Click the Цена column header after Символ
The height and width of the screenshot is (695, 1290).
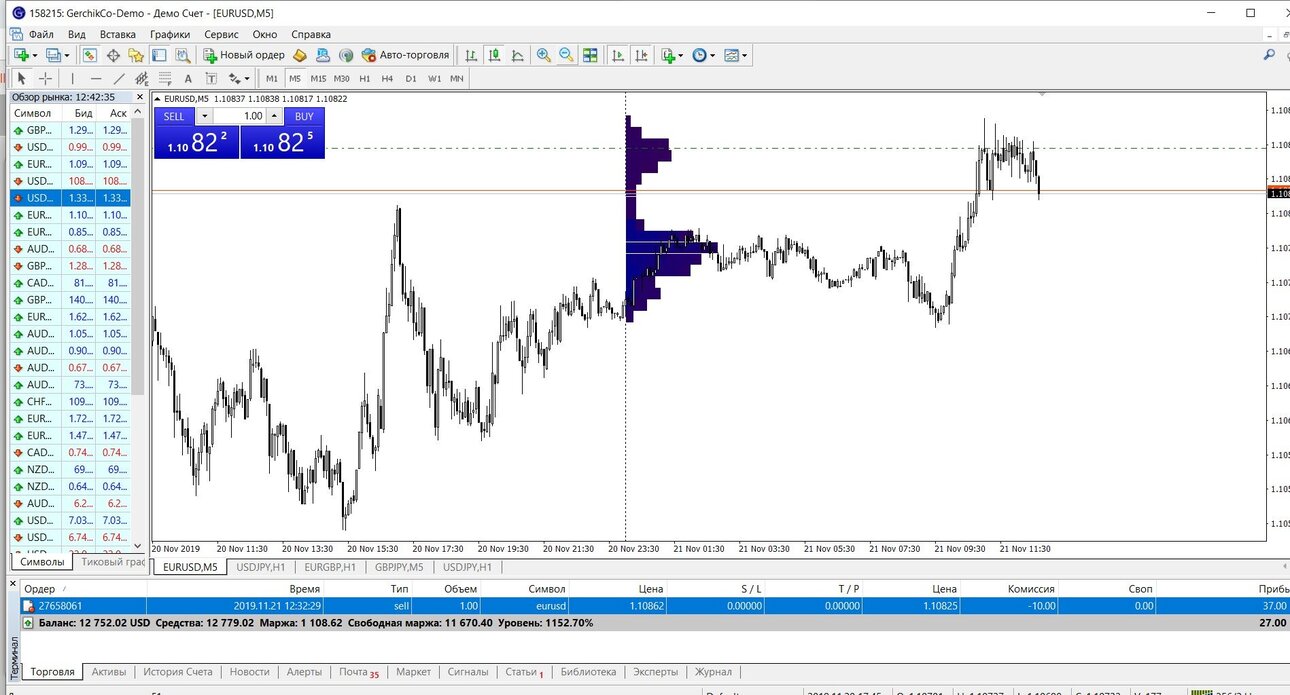tap(651, 589)
